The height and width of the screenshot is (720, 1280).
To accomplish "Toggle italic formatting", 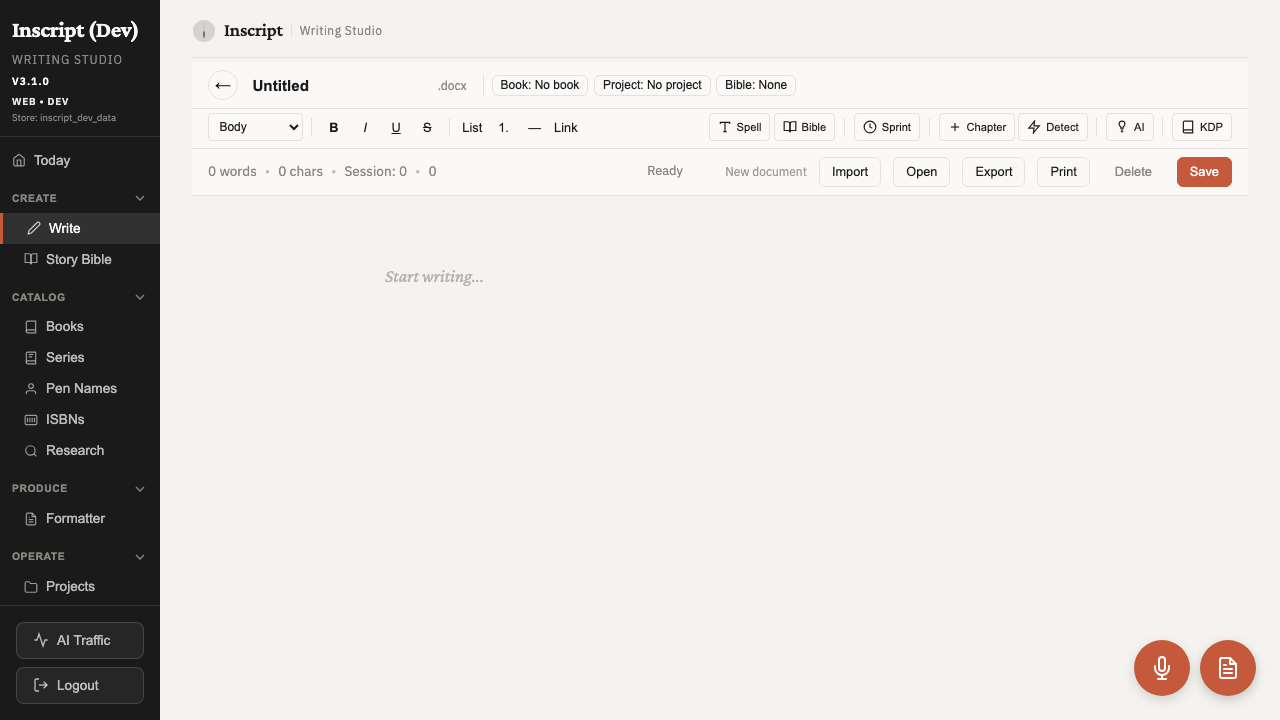I will click(x=365, y=127).
